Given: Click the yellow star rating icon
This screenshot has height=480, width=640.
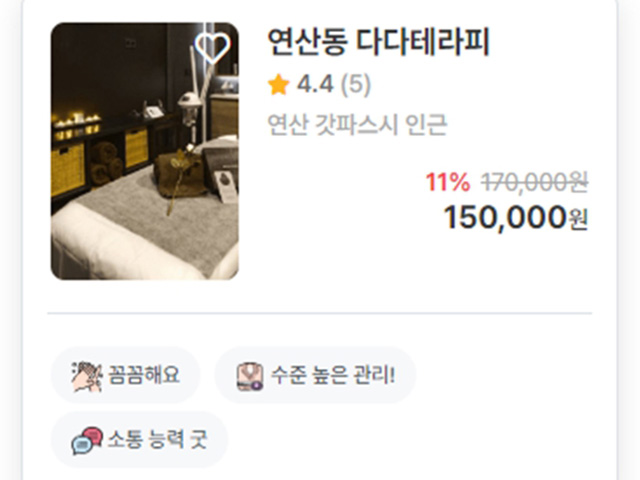Looking at the screenshot, I should point(278,84).
